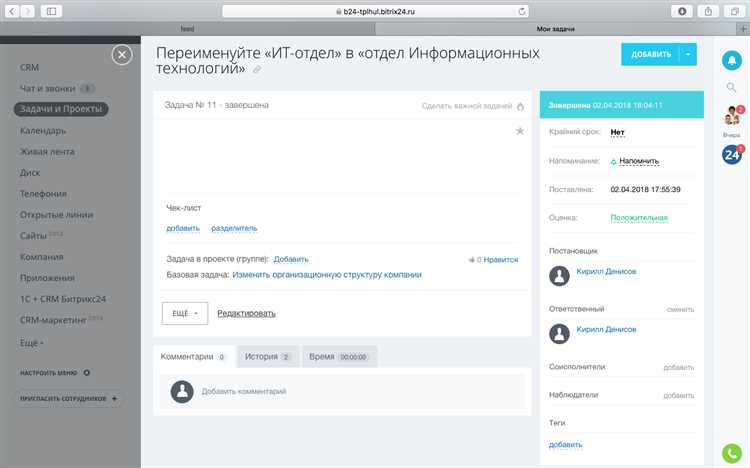Click Safari address bar b24-tplhul.bitrix24.ru
750x468 pixels.
pos(375,11)
